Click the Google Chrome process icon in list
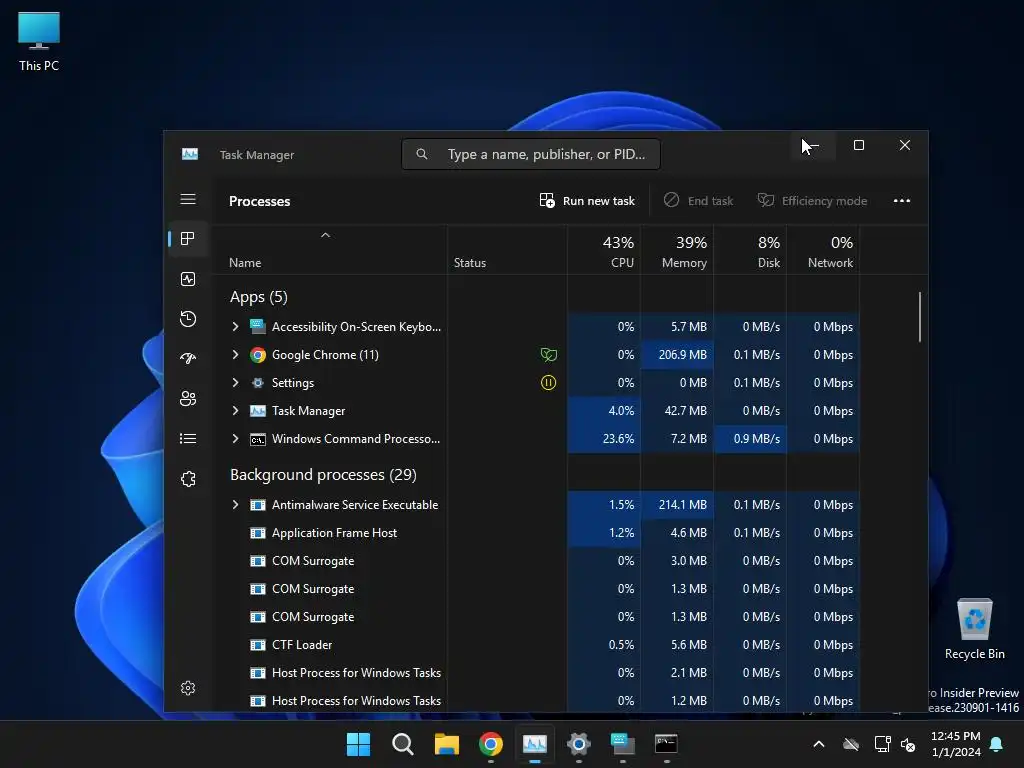The height and width of the screenshot is (768, 1024). coord(258,355)
